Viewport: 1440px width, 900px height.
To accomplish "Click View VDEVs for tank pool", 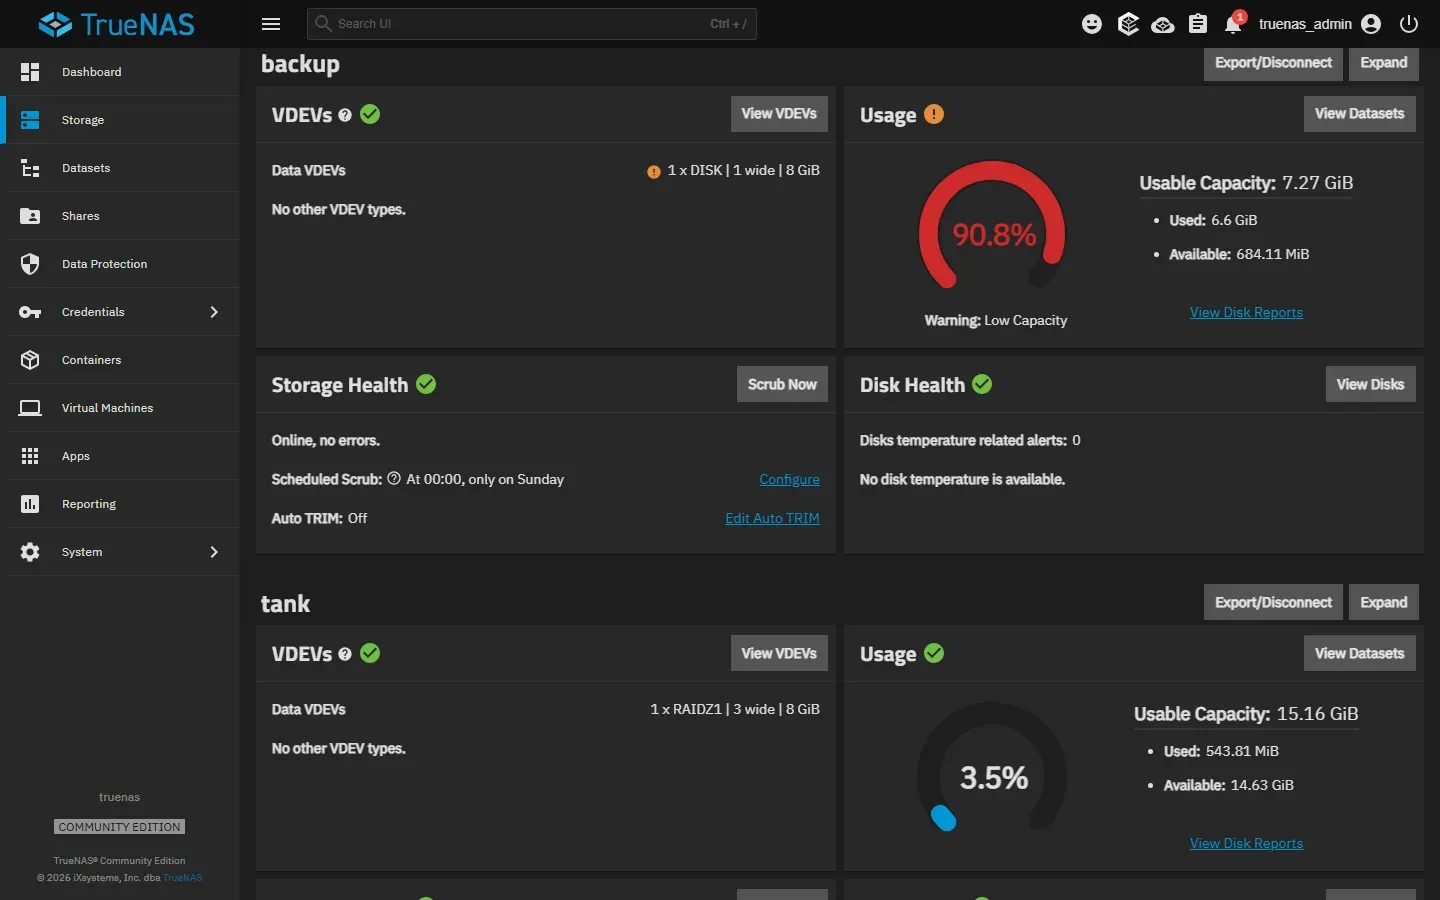I will pyautogui.click(x=779, y=653).
